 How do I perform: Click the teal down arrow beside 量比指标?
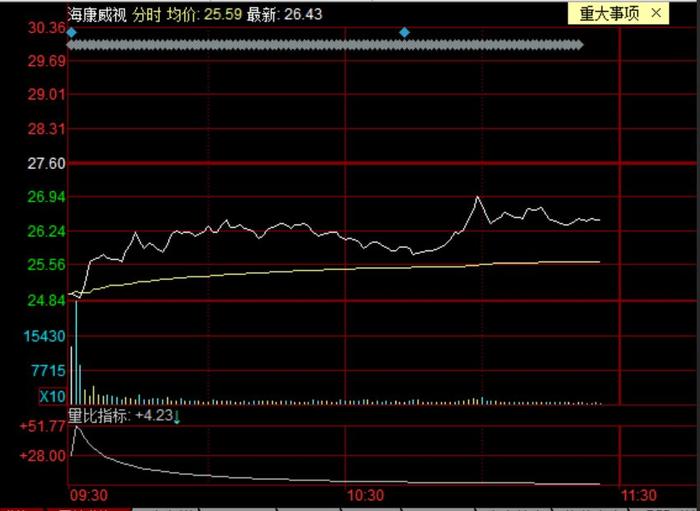177,417
